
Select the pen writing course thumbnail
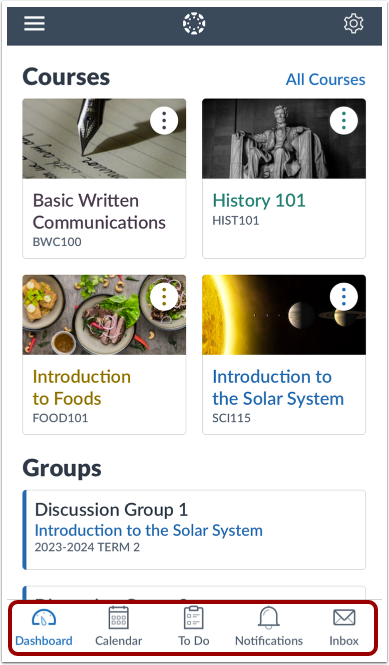[x=104, y=138]
